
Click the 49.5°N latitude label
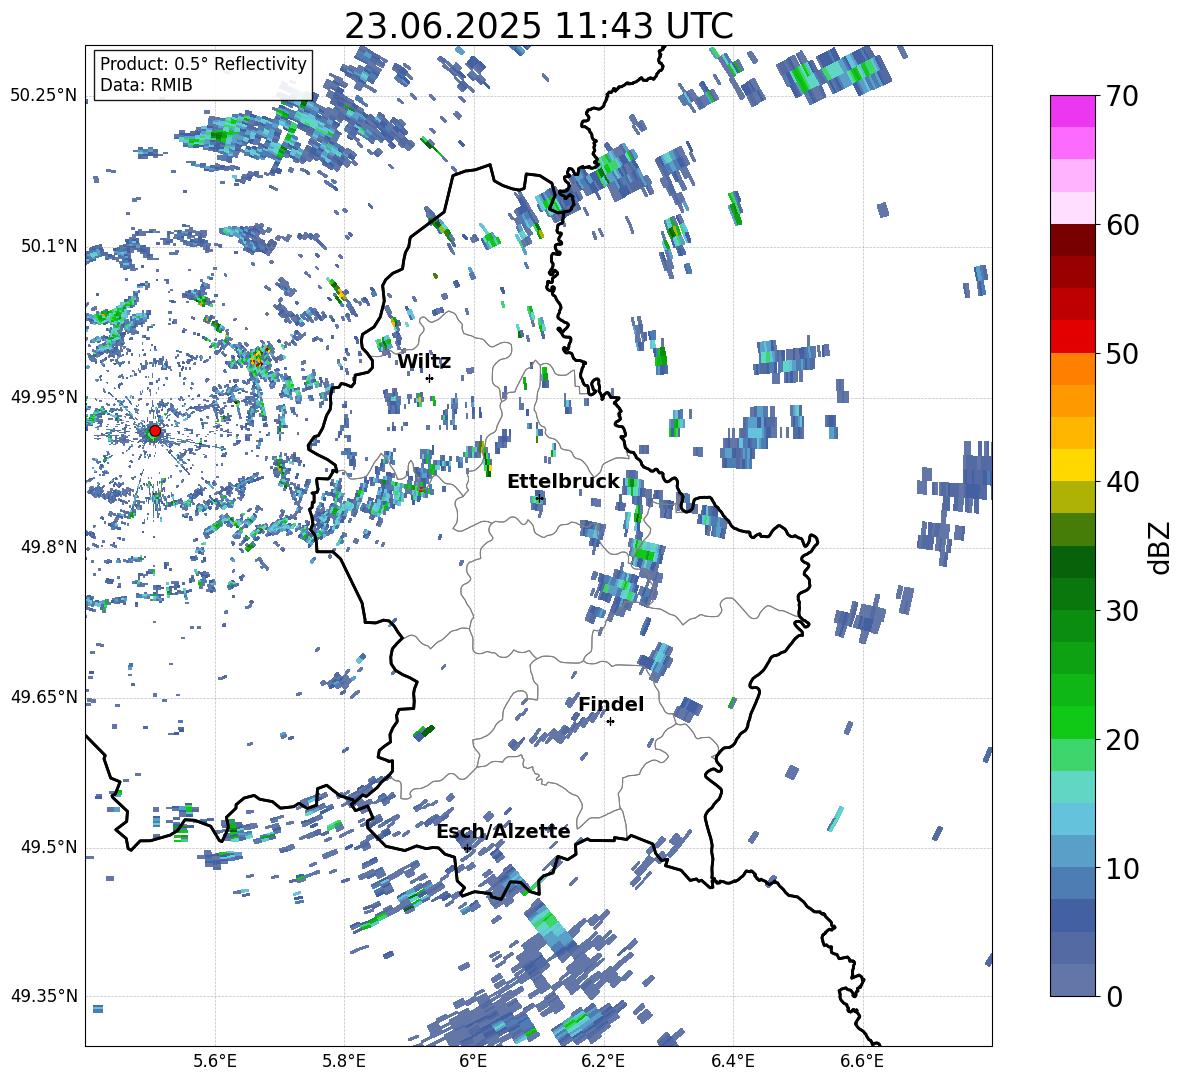[x=49, y=846]
